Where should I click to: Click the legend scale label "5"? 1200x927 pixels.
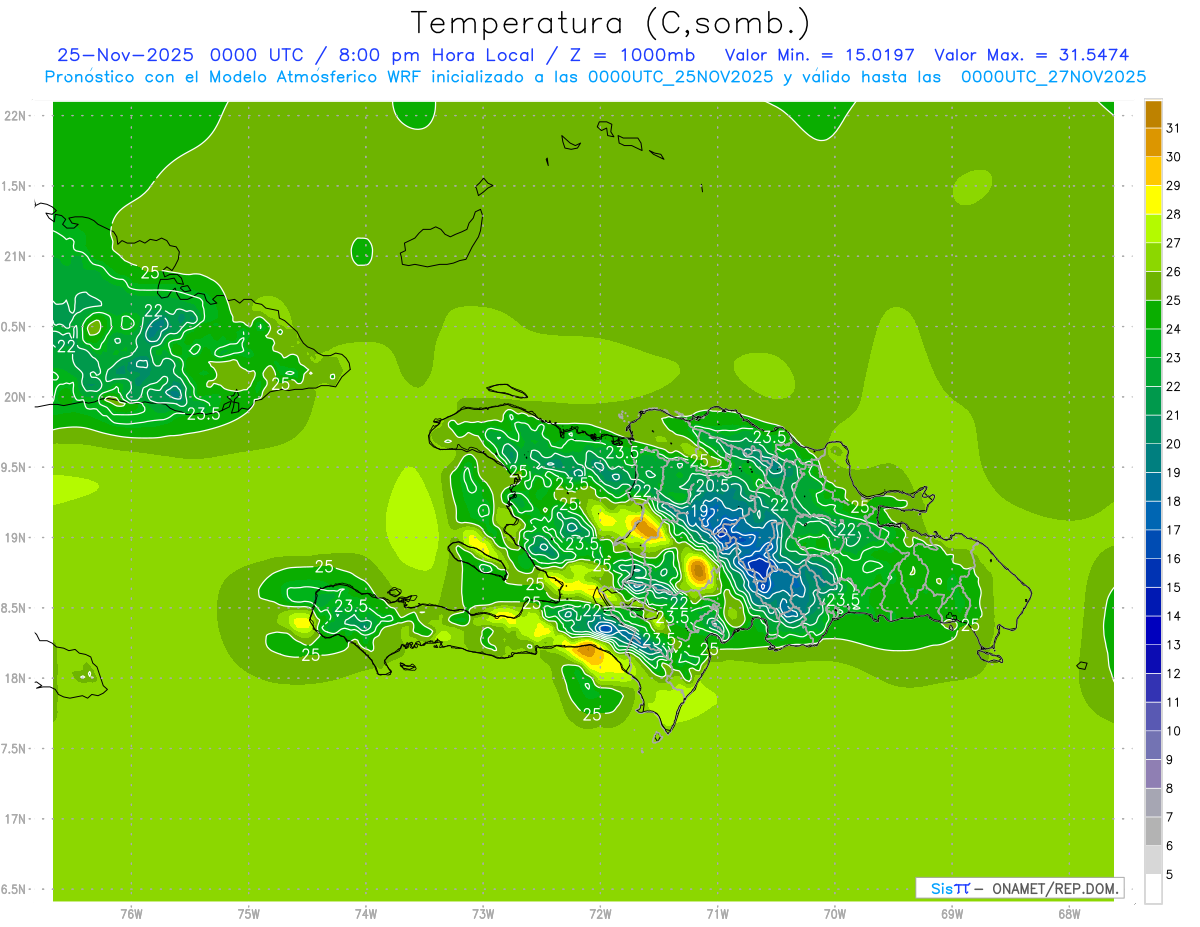(x=1170, y=875)
